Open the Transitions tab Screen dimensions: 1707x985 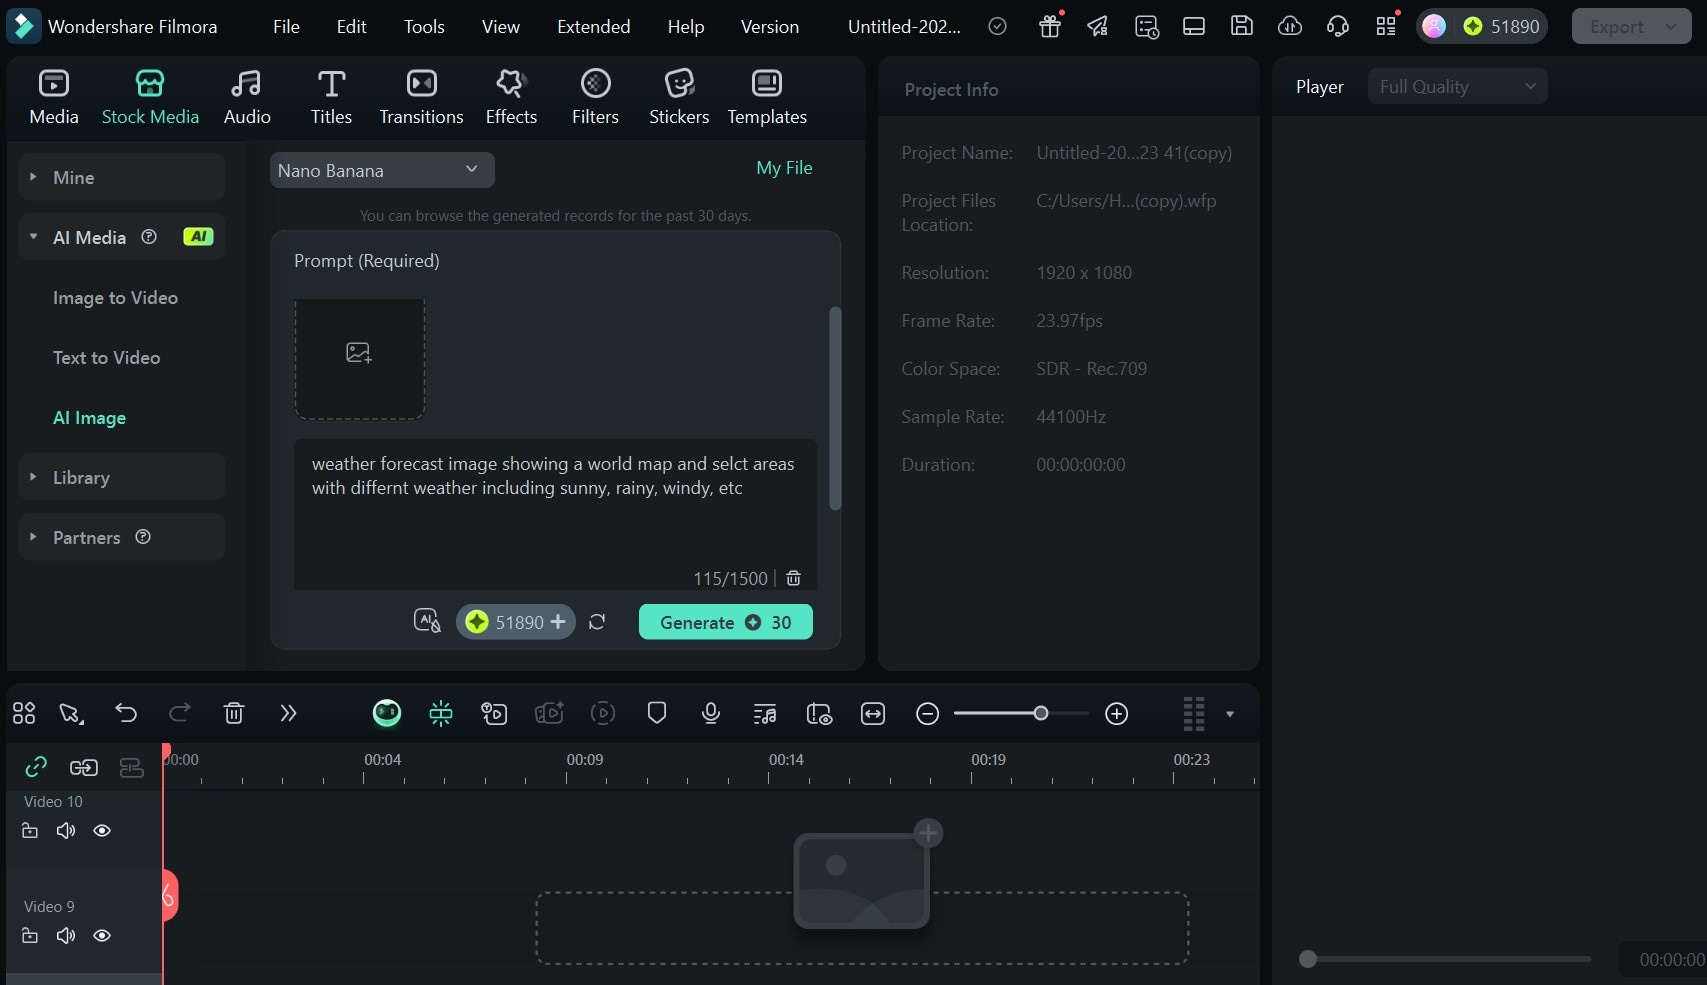(x=421, y=97)
